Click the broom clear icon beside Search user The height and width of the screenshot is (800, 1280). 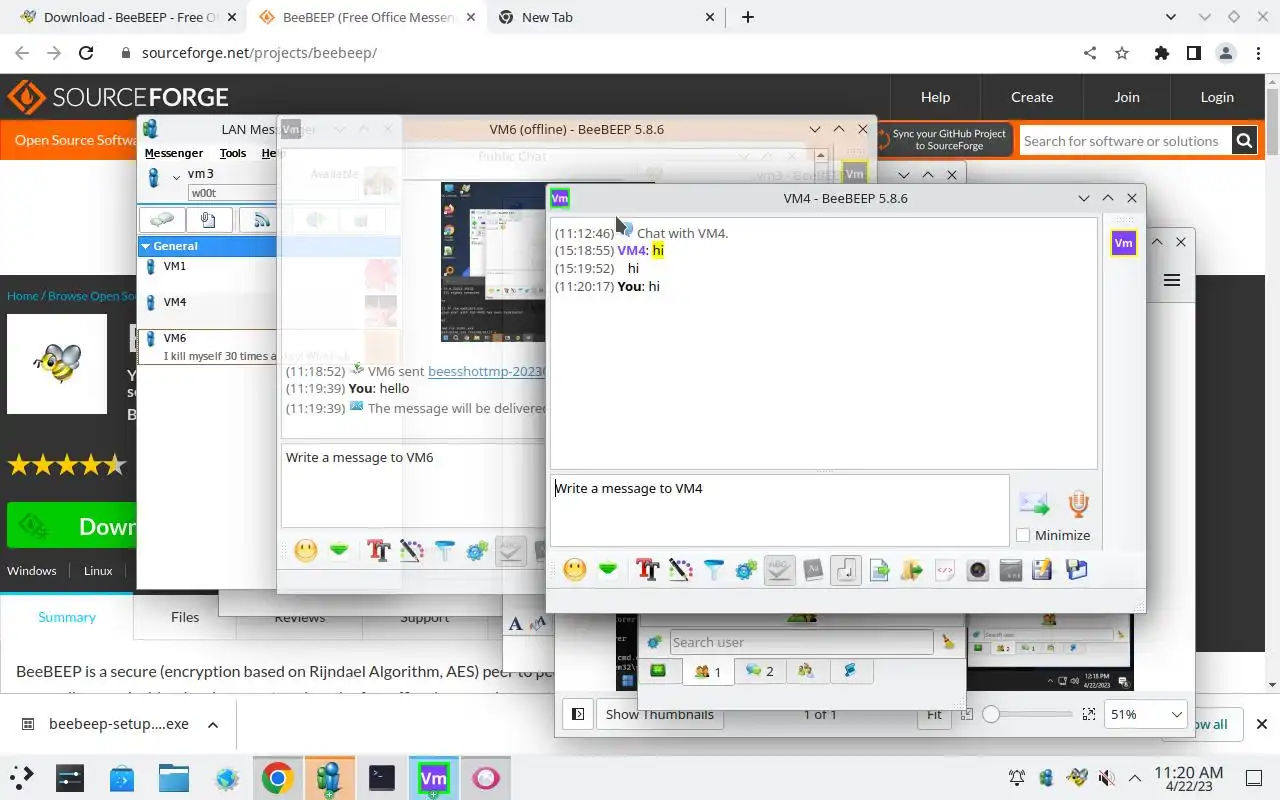[948, 642]
